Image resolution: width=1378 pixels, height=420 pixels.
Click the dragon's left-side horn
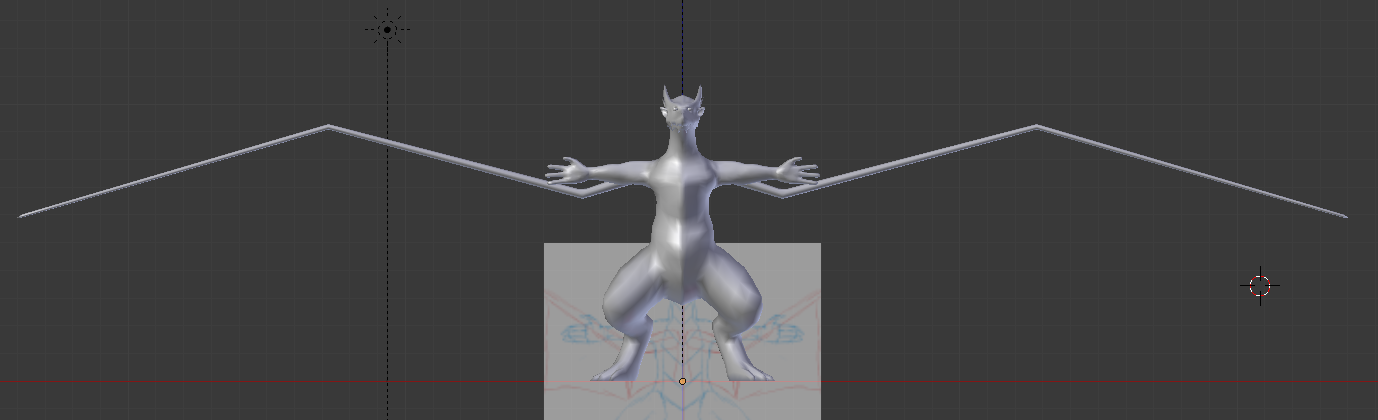point(665,97)
